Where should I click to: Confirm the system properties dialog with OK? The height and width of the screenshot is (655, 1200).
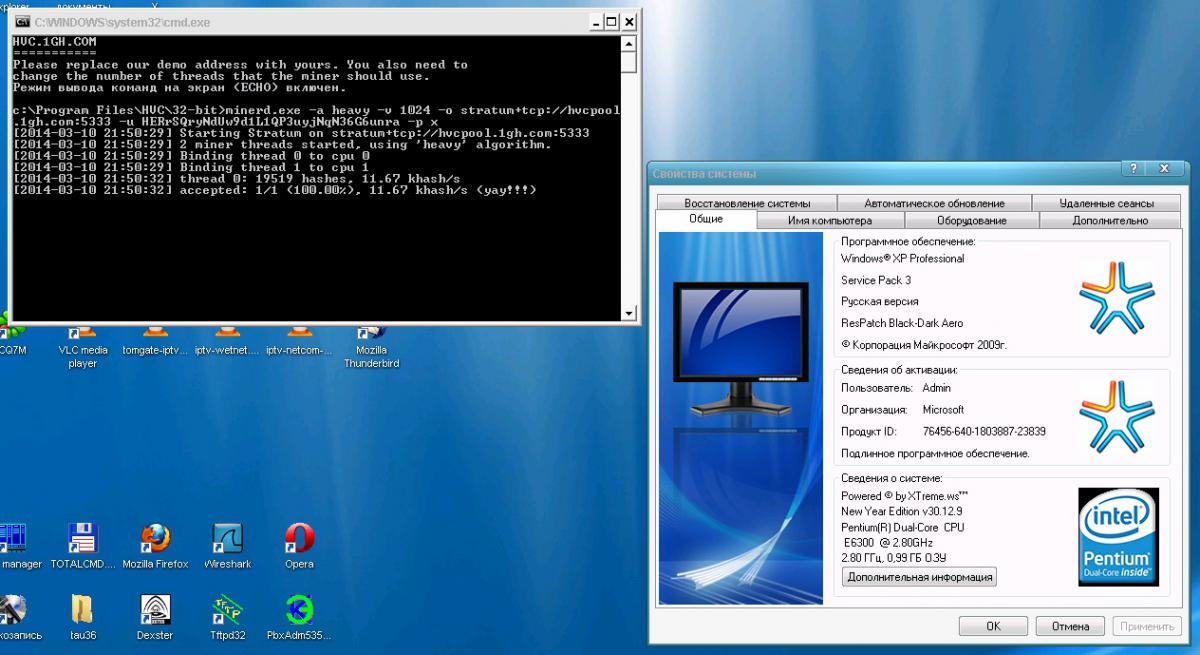point(993,626)
